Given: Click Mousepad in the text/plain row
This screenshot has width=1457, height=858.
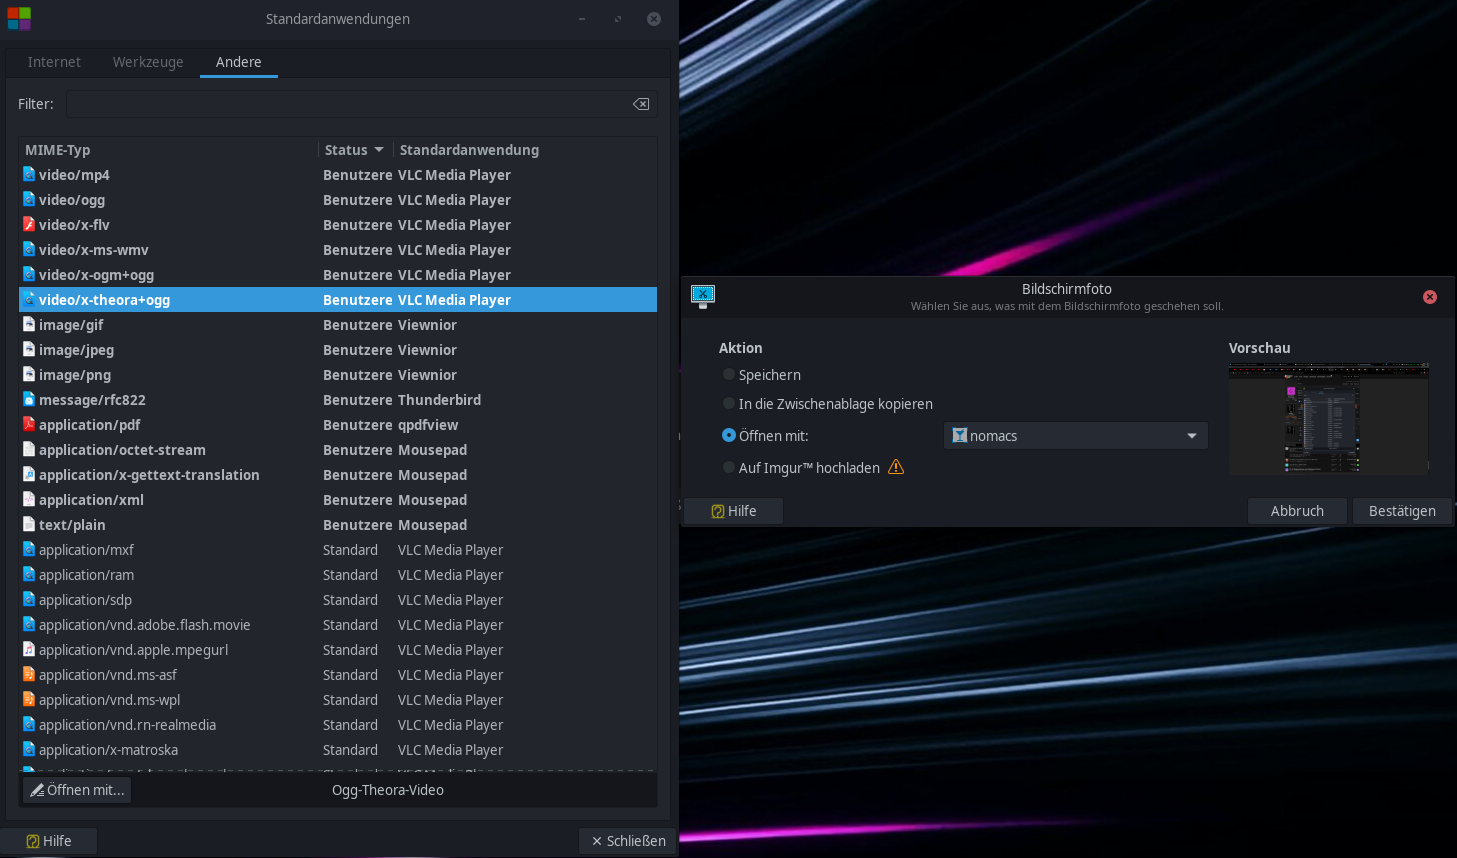Looking at the screenshot, I should 432,525.
